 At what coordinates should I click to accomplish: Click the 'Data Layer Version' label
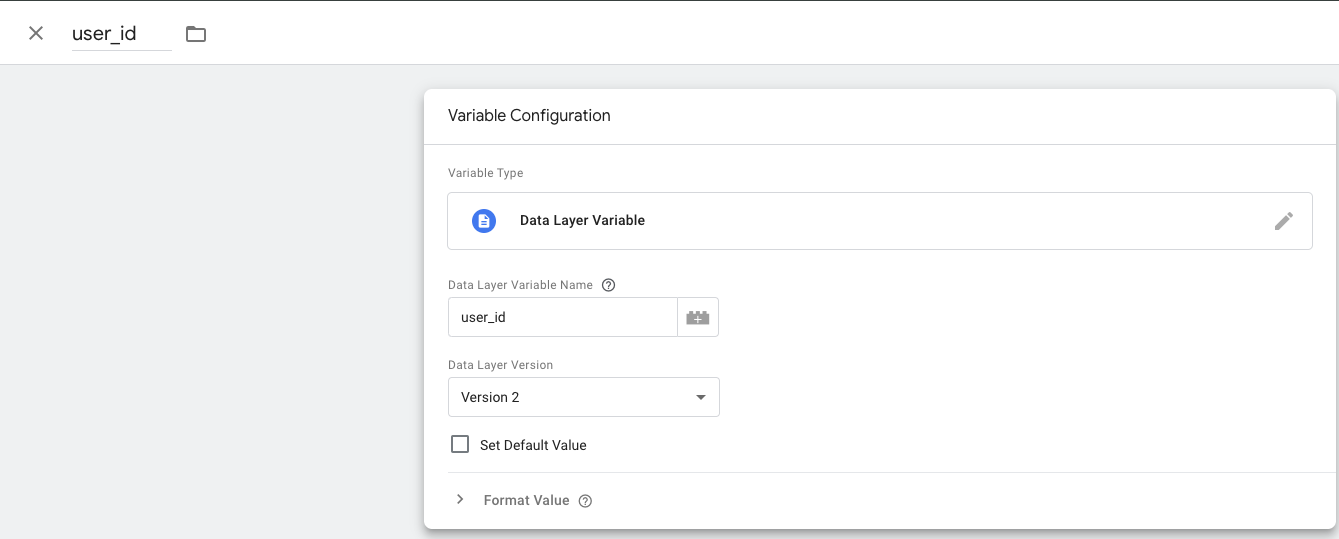click(x=500, y=365)
